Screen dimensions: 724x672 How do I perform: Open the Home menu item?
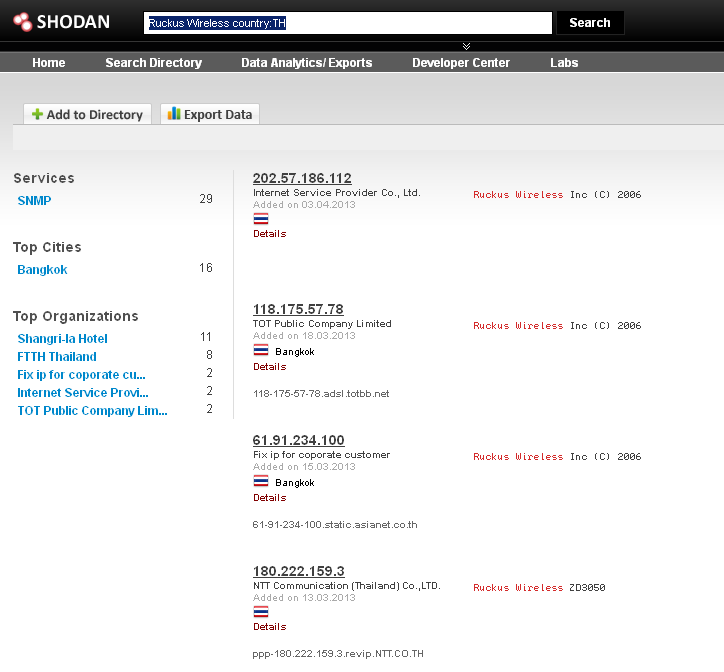coord(48,63)
